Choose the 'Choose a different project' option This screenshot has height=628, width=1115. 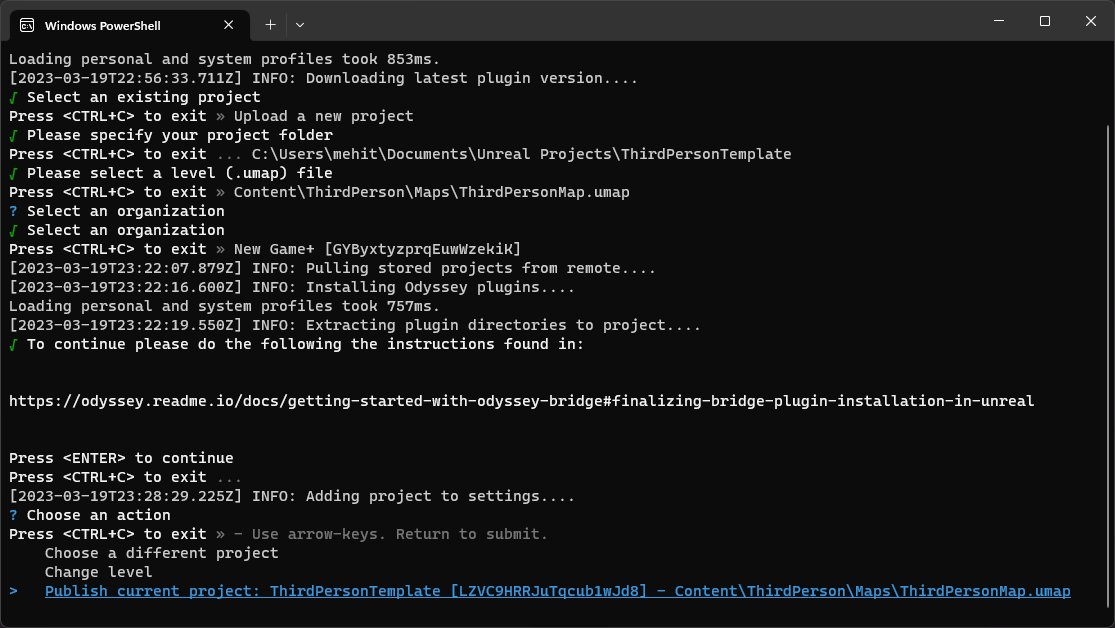click(161, 553)
